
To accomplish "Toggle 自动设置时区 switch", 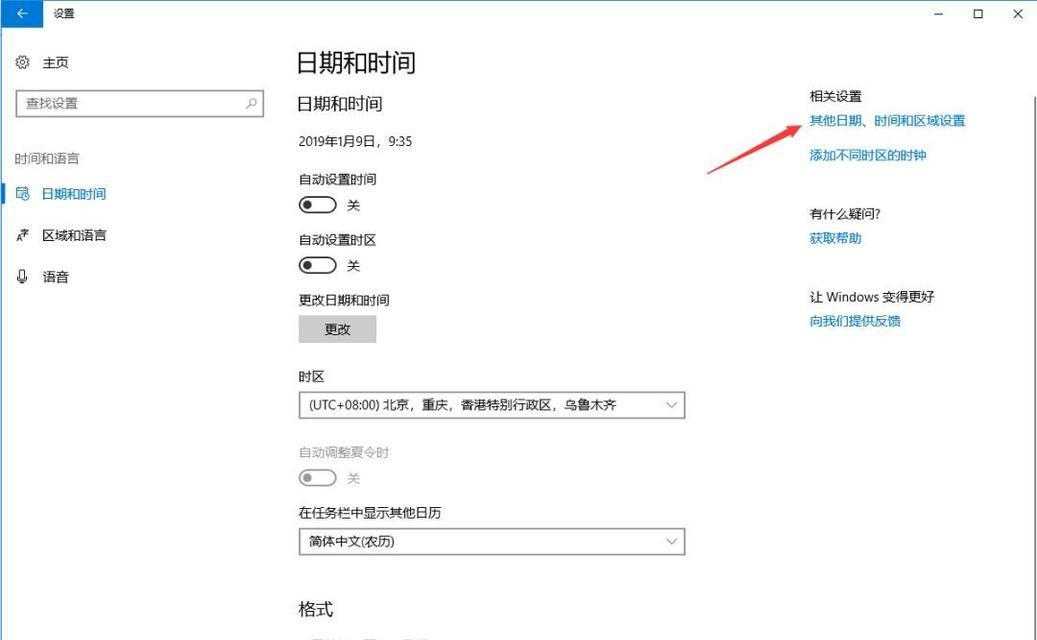I will click(x=317, y=266).
